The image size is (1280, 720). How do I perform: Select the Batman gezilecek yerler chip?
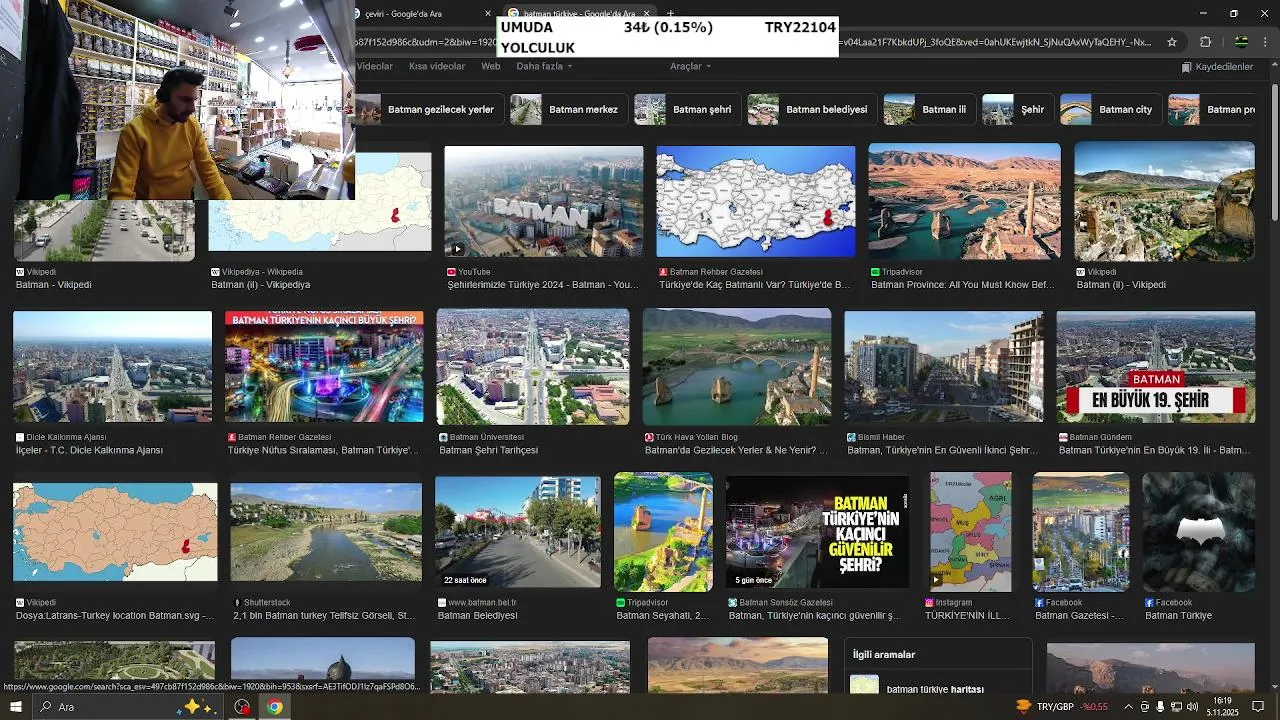[x=429, y=110]
